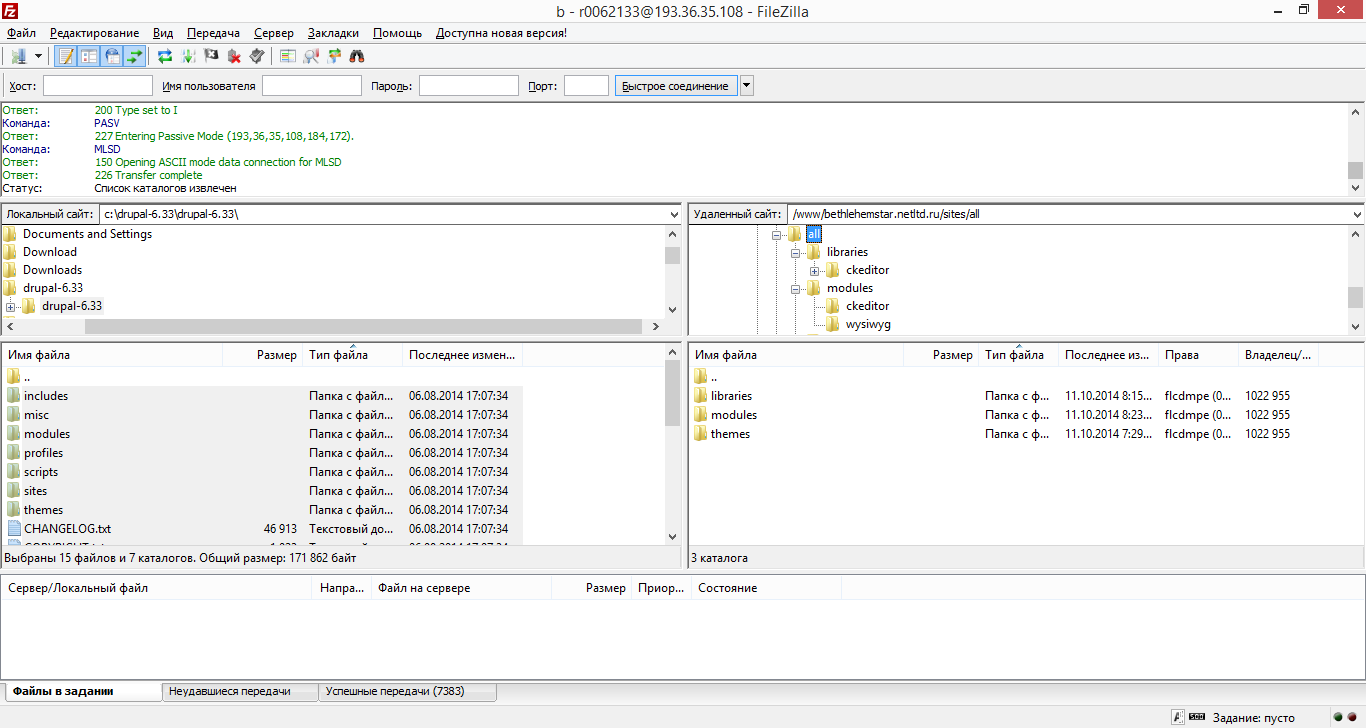
Task: Toggle local directory tree display
Action: [x=89, y=56]
